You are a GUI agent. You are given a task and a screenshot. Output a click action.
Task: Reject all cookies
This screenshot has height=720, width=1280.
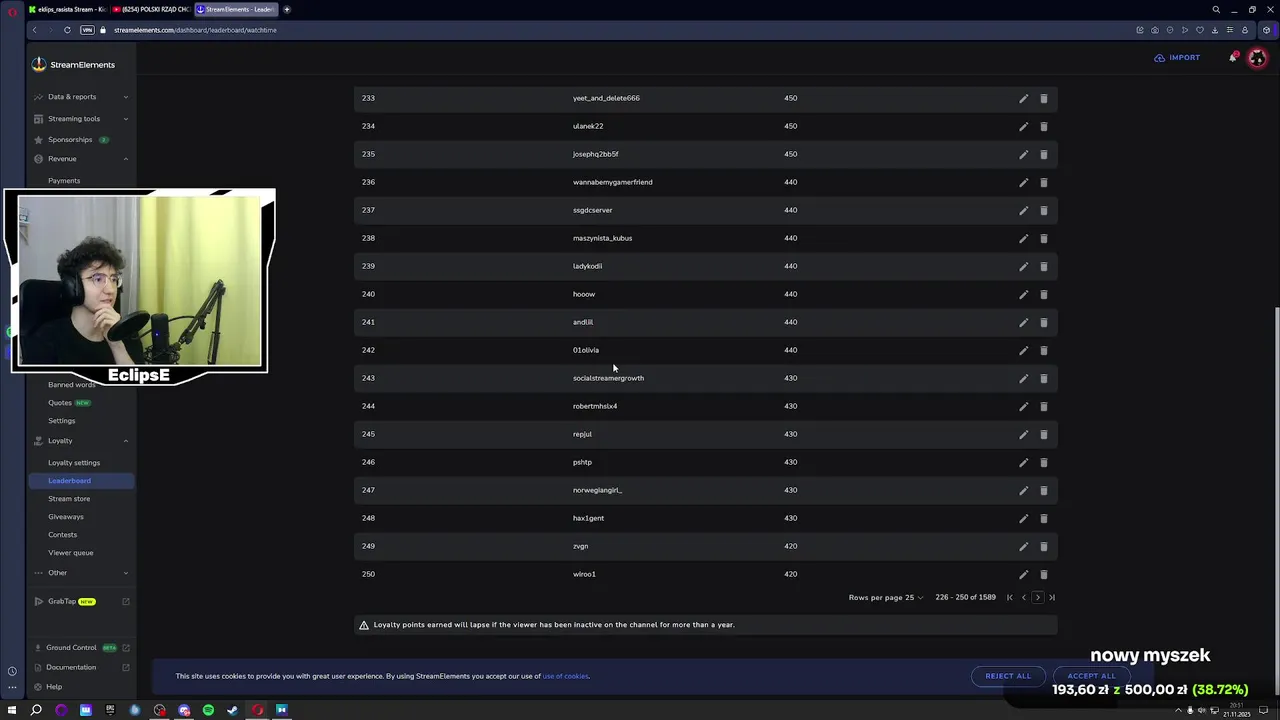pyautogui.click(x=1008, y=676)
